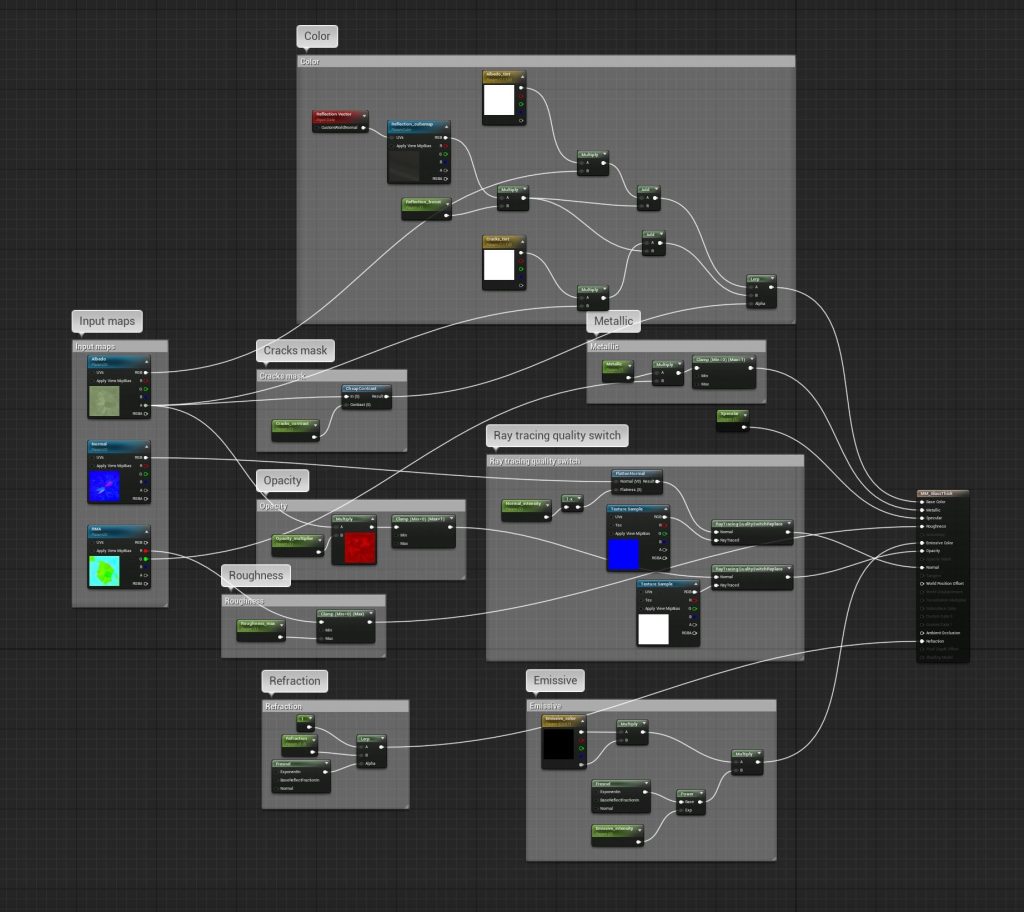1024x912 pixels.
Task: Expand the Reflection_boost node with its arrow
Action: pyautogui.click(x=447, y=204)
